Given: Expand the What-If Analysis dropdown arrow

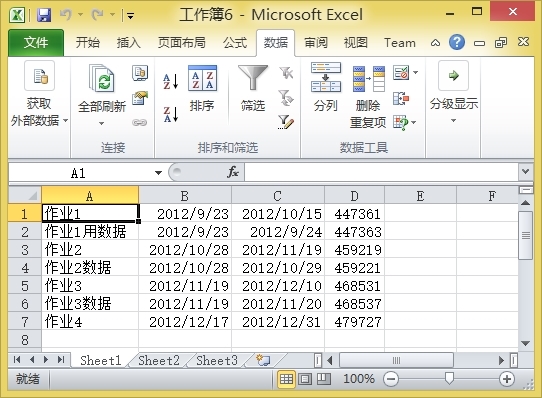Looking at the screenshot, I should tap(414, 122).
